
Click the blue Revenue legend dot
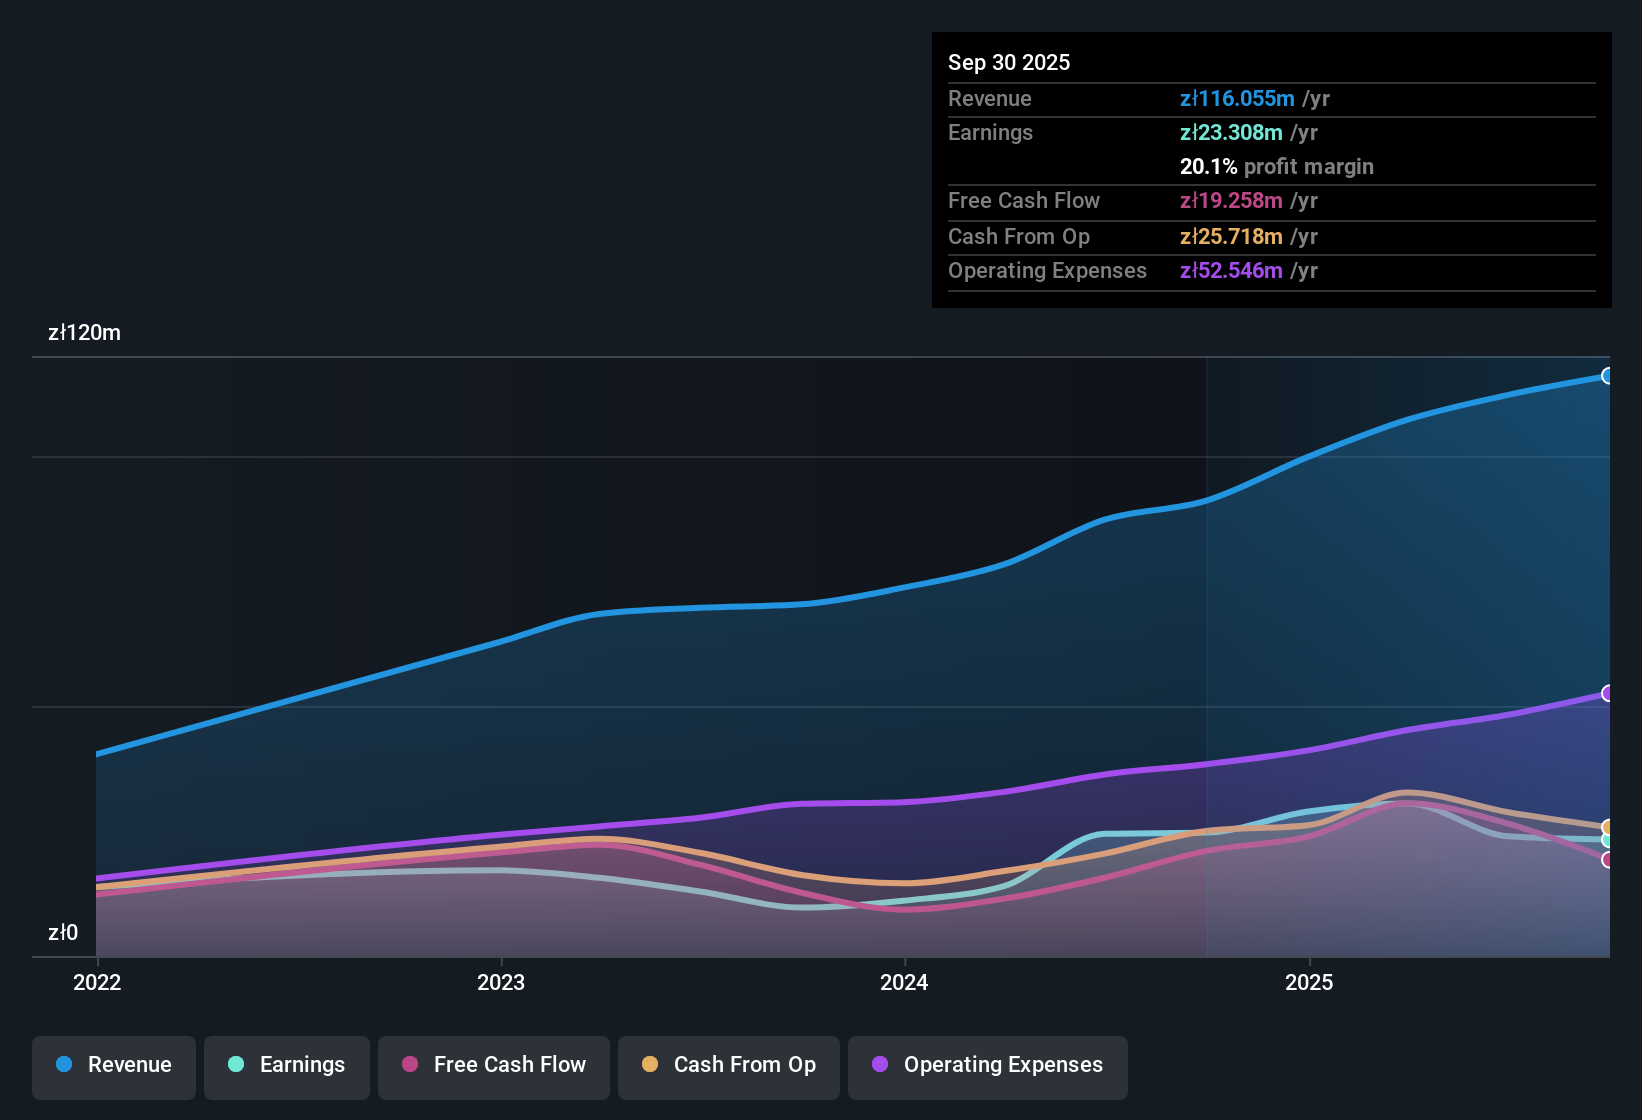[64, 1065]
